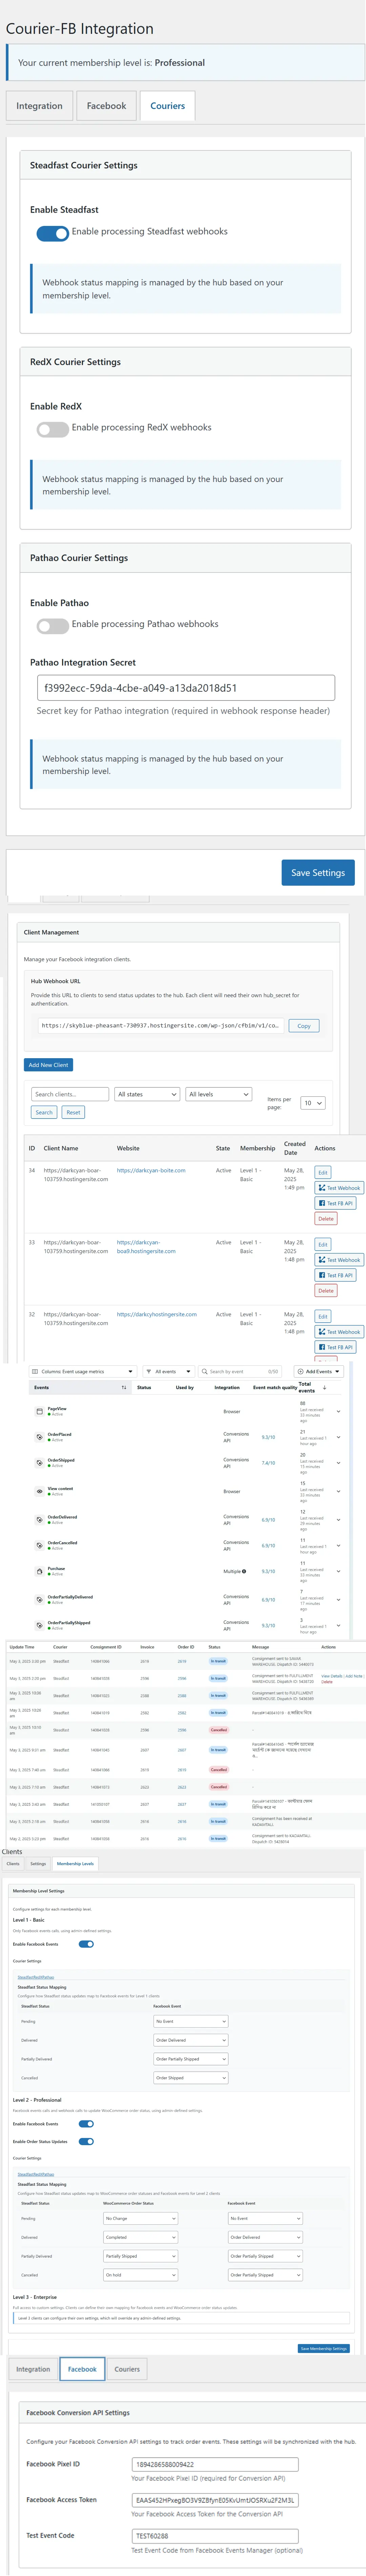Click the Add New Client button
This screenshot has height=2576, width=366.
click(48, 1065)
